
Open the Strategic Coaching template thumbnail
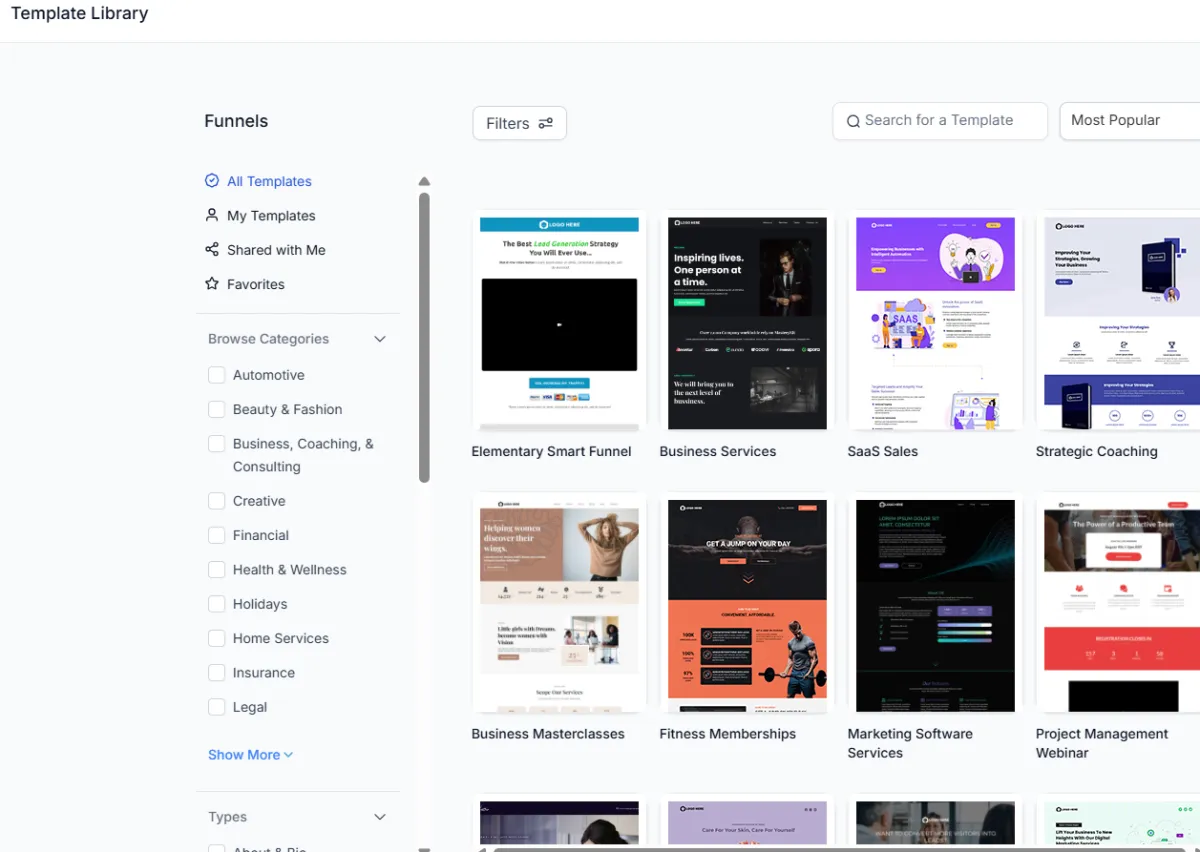point(1122,323)
